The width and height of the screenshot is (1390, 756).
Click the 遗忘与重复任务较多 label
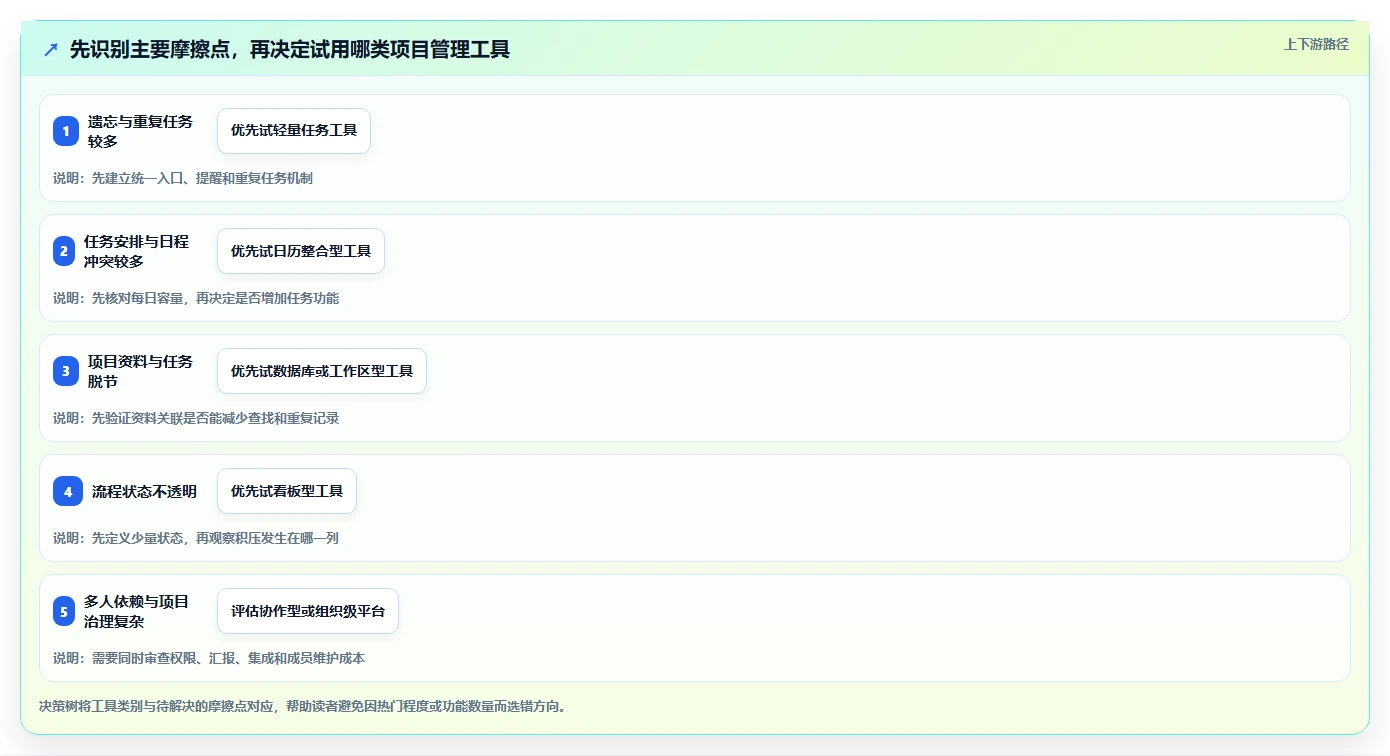(140, 131)
